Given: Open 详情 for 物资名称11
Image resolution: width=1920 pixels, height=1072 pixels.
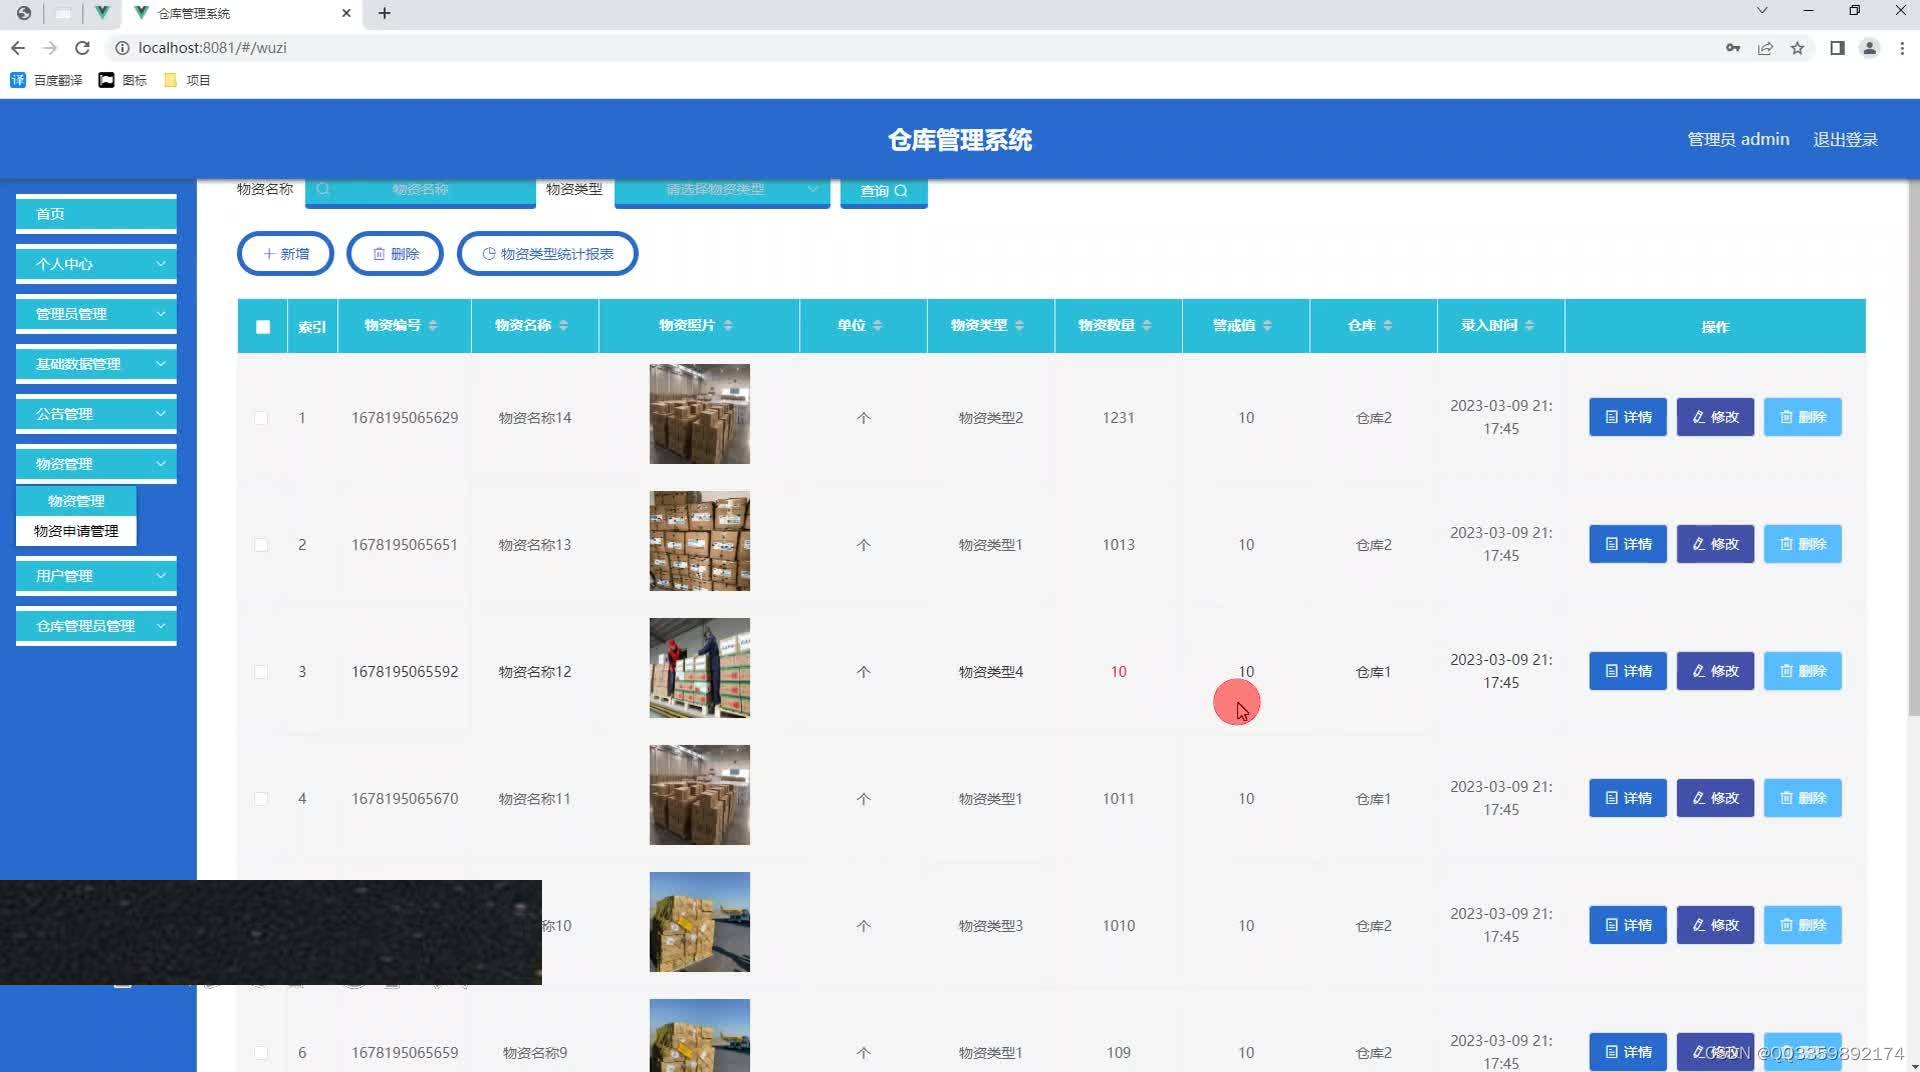Looking at the screenshot, I should [1627, 798].
